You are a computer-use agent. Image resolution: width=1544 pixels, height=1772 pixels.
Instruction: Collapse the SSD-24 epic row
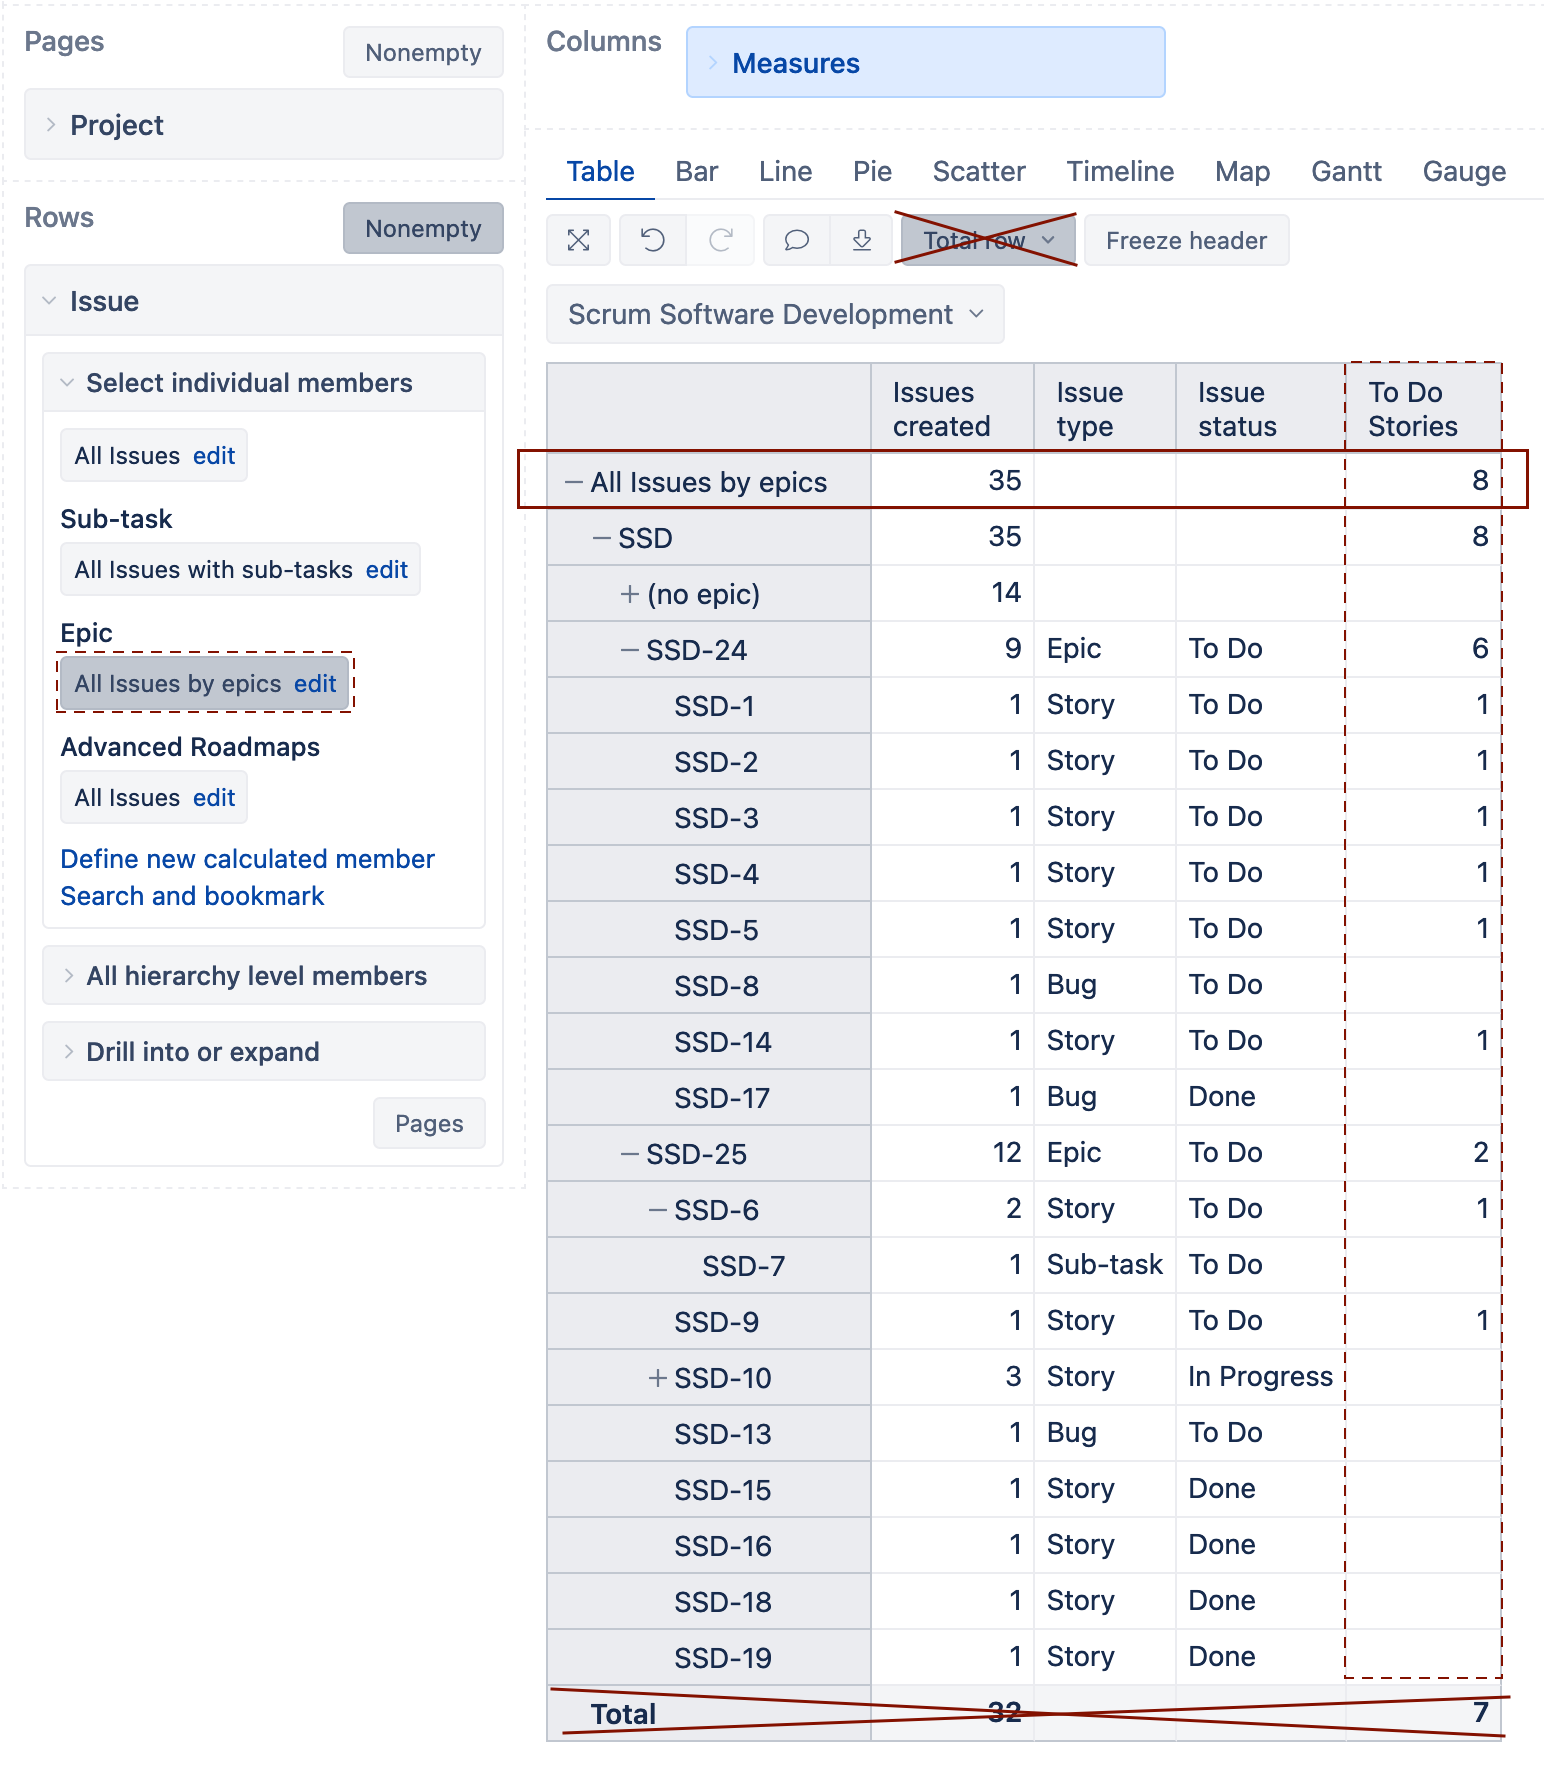click(x=630, y=650)
